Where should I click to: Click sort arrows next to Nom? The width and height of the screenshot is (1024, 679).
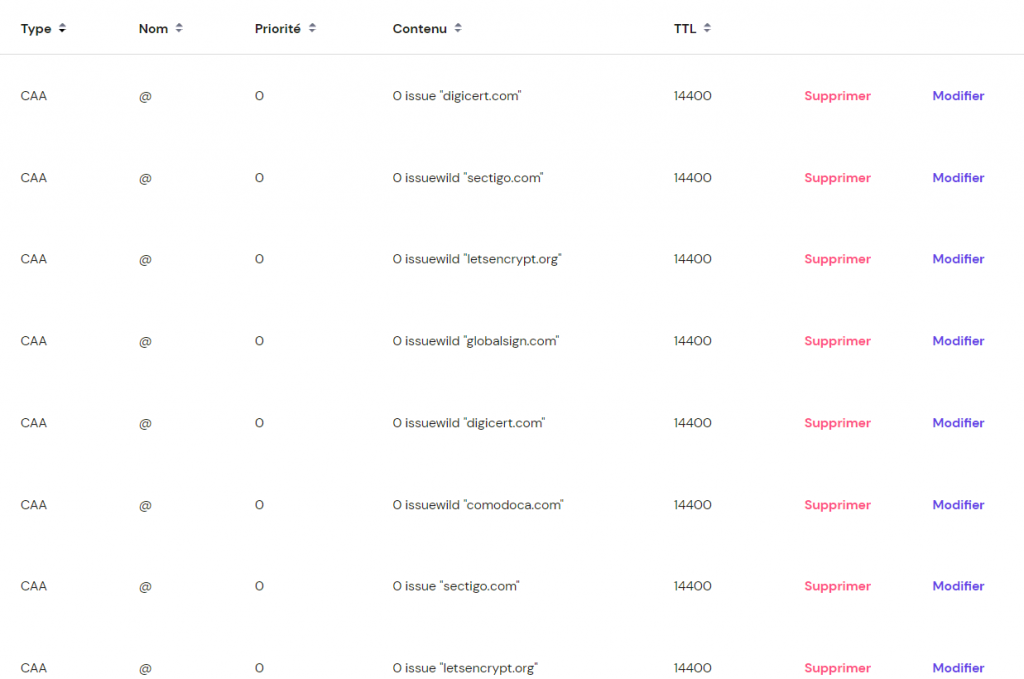pos(179,29)
